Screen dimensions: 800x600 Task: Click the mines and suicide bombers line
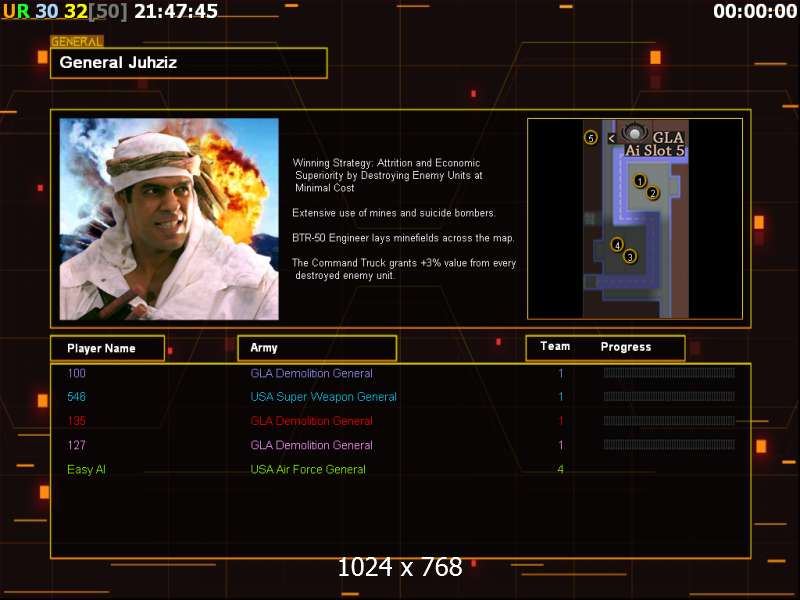pyautogui.click(x=394, y=213)
